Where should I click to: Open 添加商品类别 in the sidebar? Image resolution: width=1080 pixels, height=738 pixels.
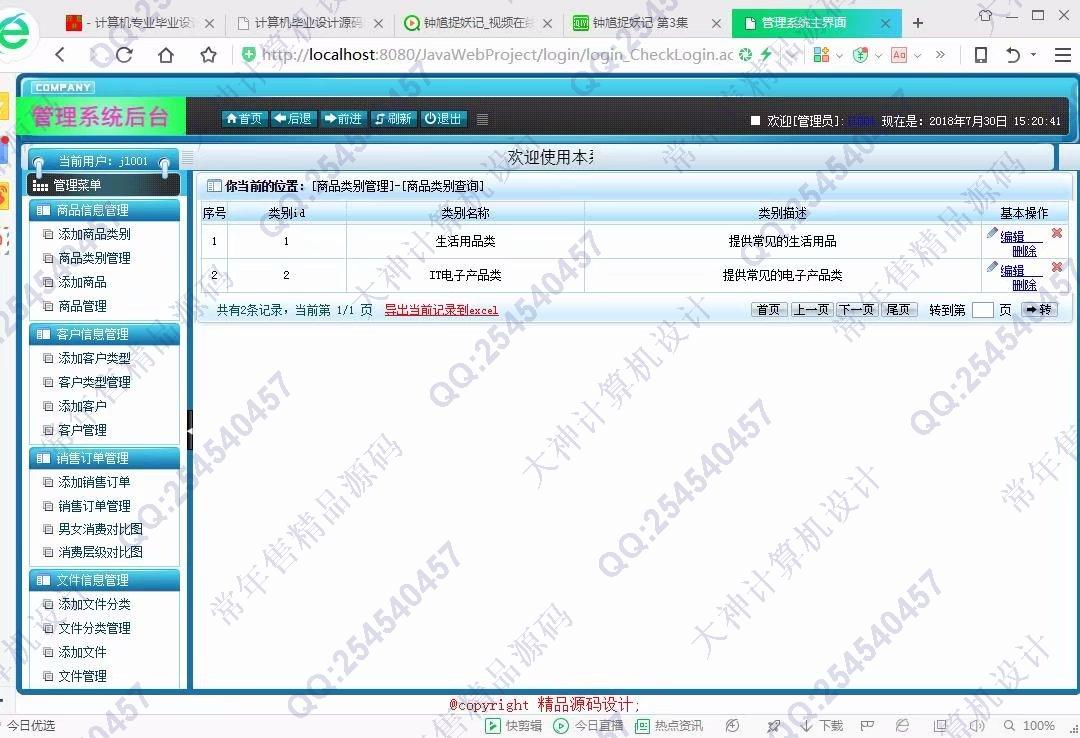pyautogui.click(x=94, y=234)
